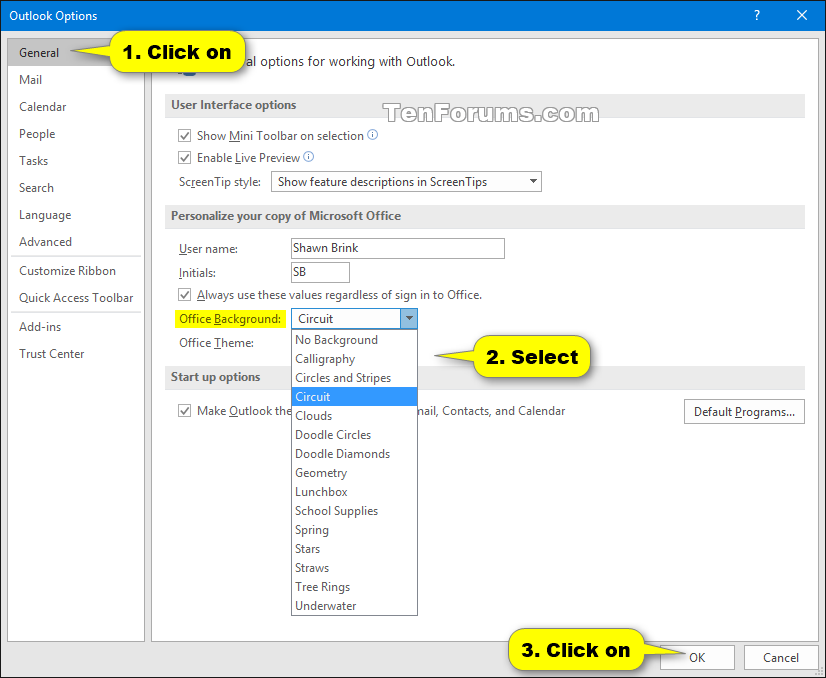
Task: Uncheck Show Mini Toolbar on selection
Action: click(184, 136)
